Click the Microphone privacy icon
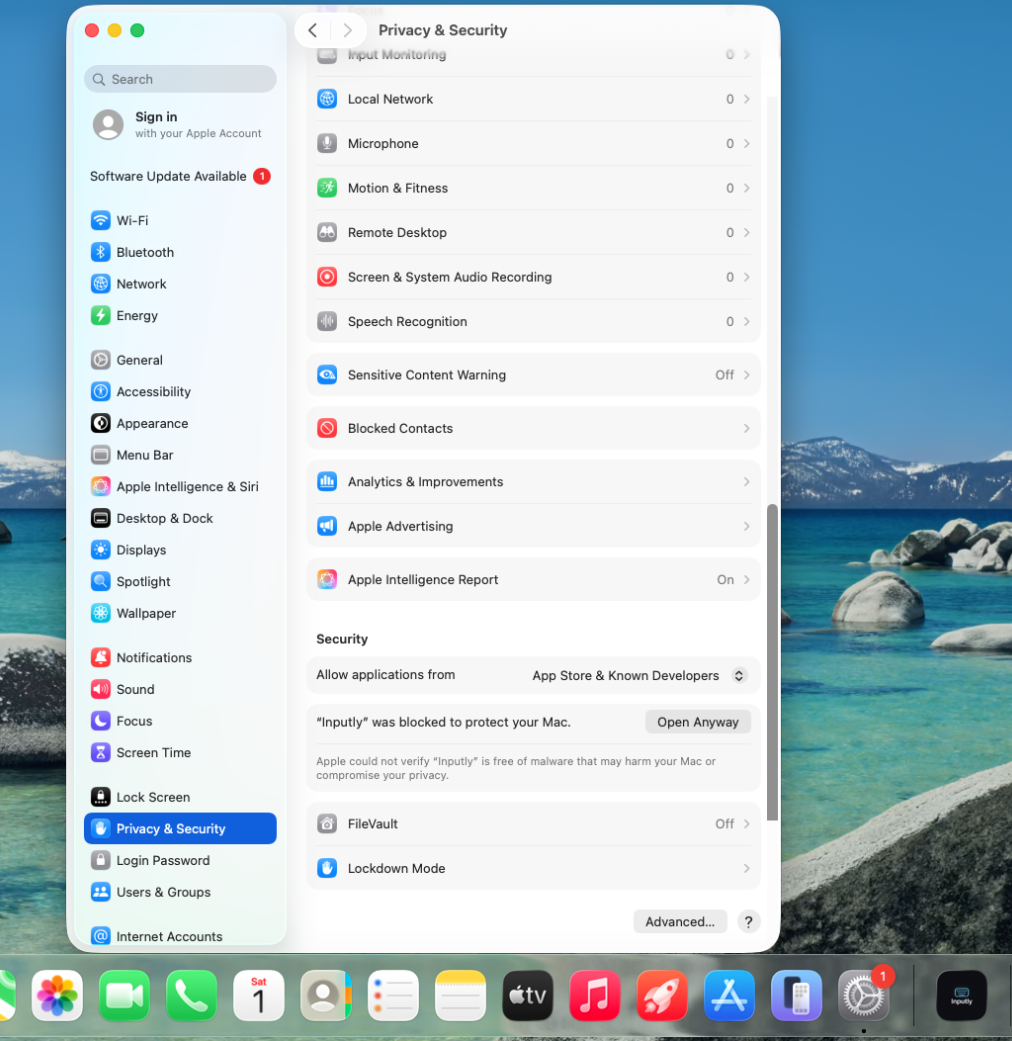The width and height of the screenshot is (1012, 1041). tap(327, 144)
